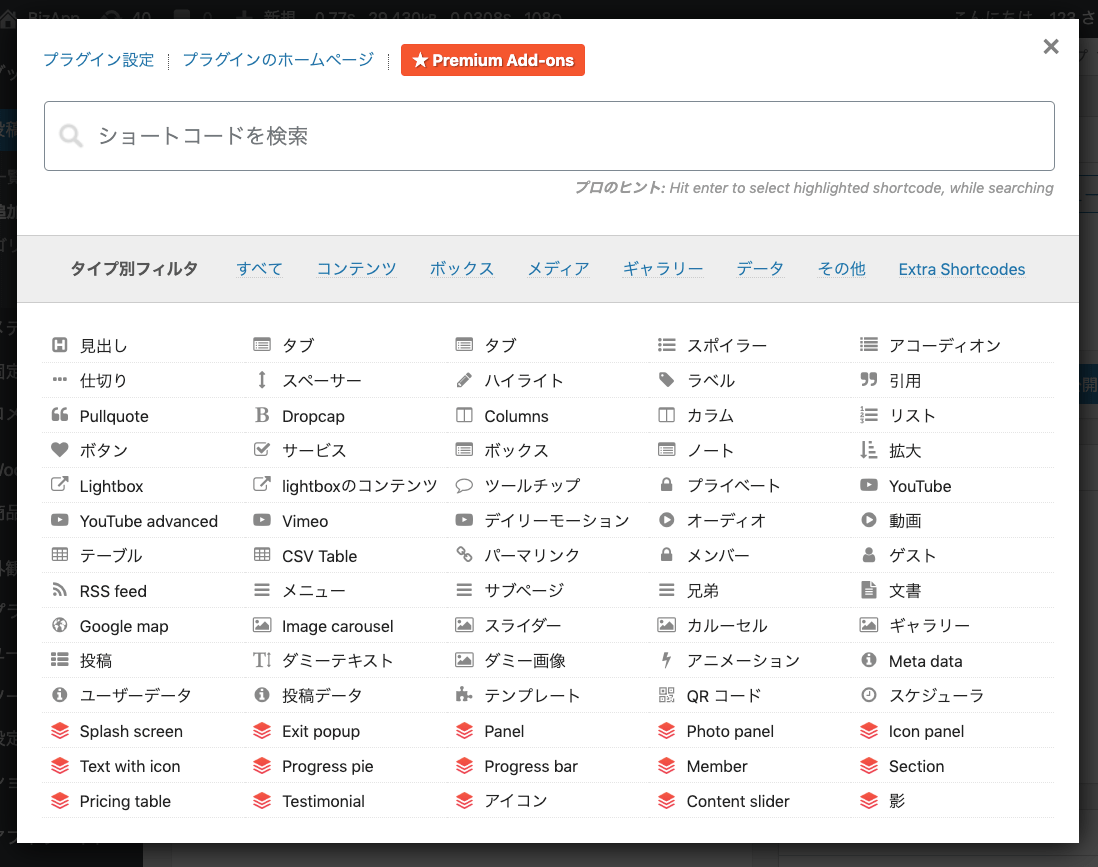Select the ゲスト user icon
This screenshot has width=1098, height=867.
pos(868,555)
